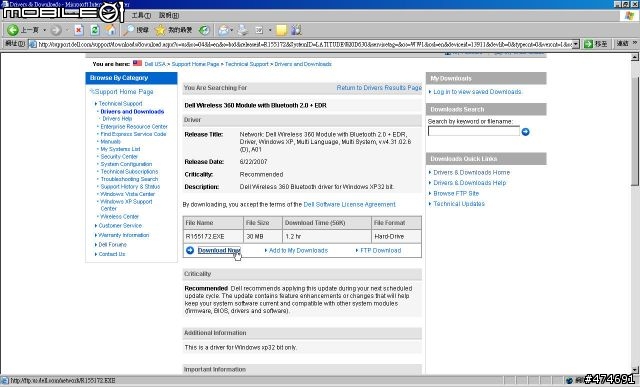The height and width of the screenshot is (387, 640).
Task: Click FTP Download link
Action: point(381,250)
